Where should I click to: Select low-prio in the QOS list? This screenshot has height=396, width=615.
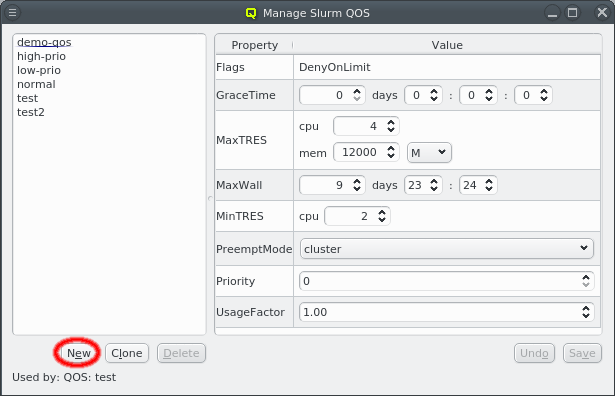[39, 71]
